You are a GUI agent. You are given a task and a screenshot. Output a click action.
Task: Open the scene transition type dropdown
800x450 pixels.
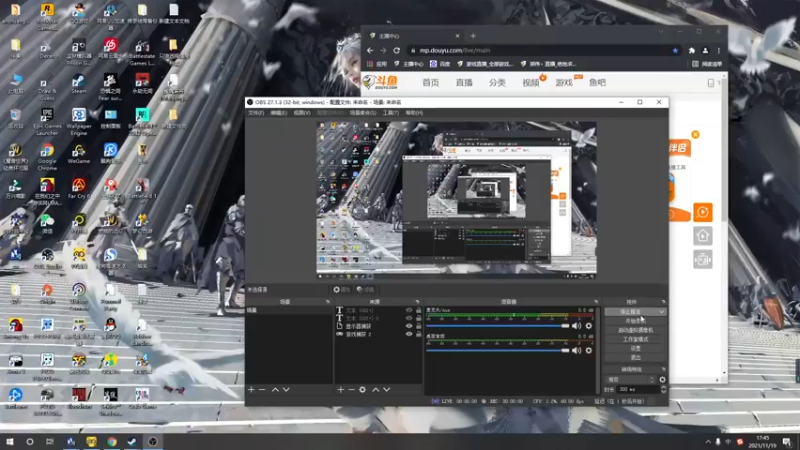(x=631, y=380)
